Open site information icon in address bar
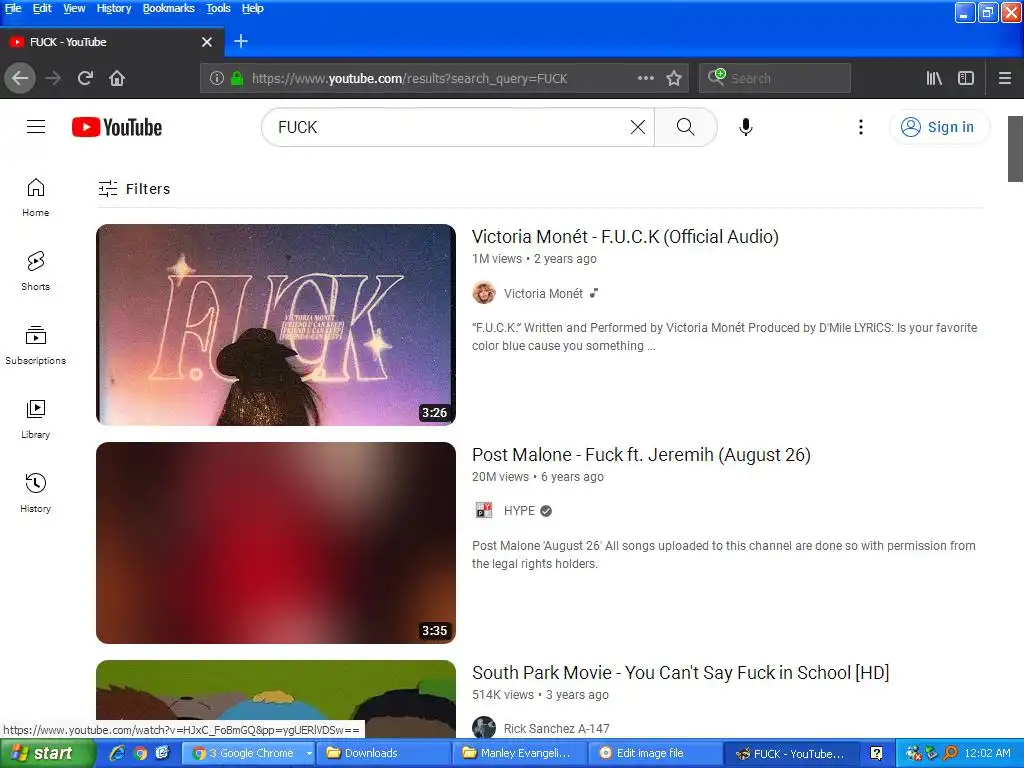1024x768 pixels. pyautogui.click(x=217, y=78)
